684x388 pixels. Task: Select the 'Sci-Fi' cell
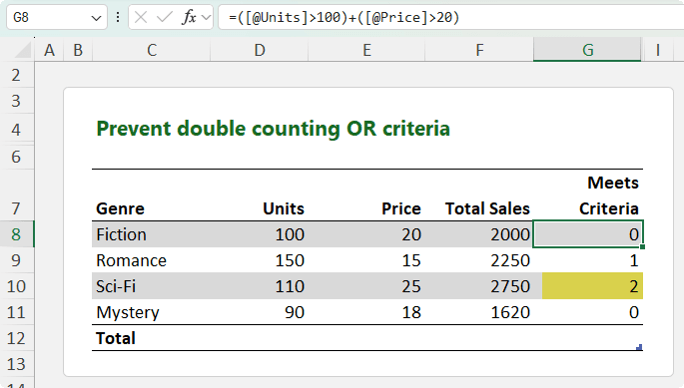tap(151, 286)
